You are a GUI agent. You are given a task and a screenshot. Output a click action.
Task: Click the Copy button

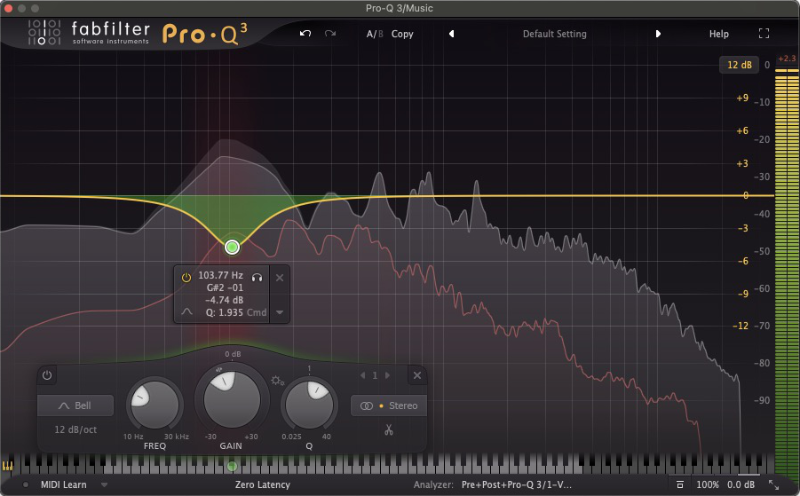coord(402,34)
